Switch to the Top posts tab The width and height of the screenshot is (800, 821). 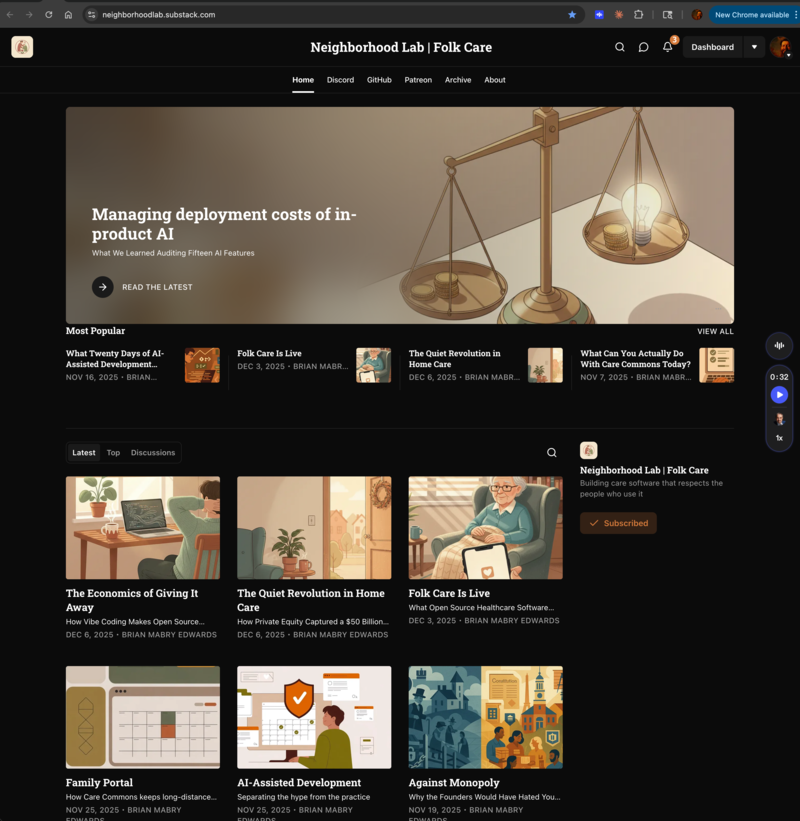[113, 453]
